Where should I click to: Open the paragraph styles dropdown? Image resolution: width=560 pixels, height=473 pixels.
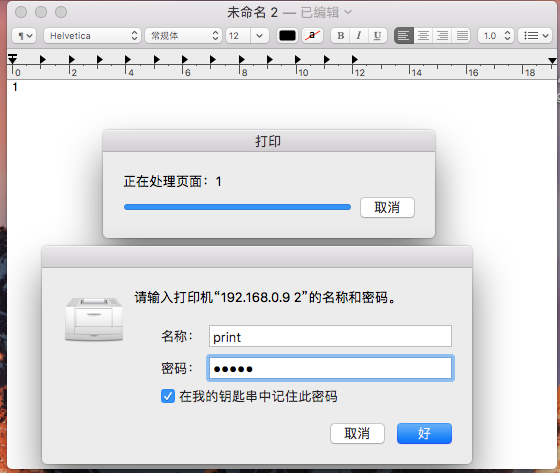click(x=24, y=36)
